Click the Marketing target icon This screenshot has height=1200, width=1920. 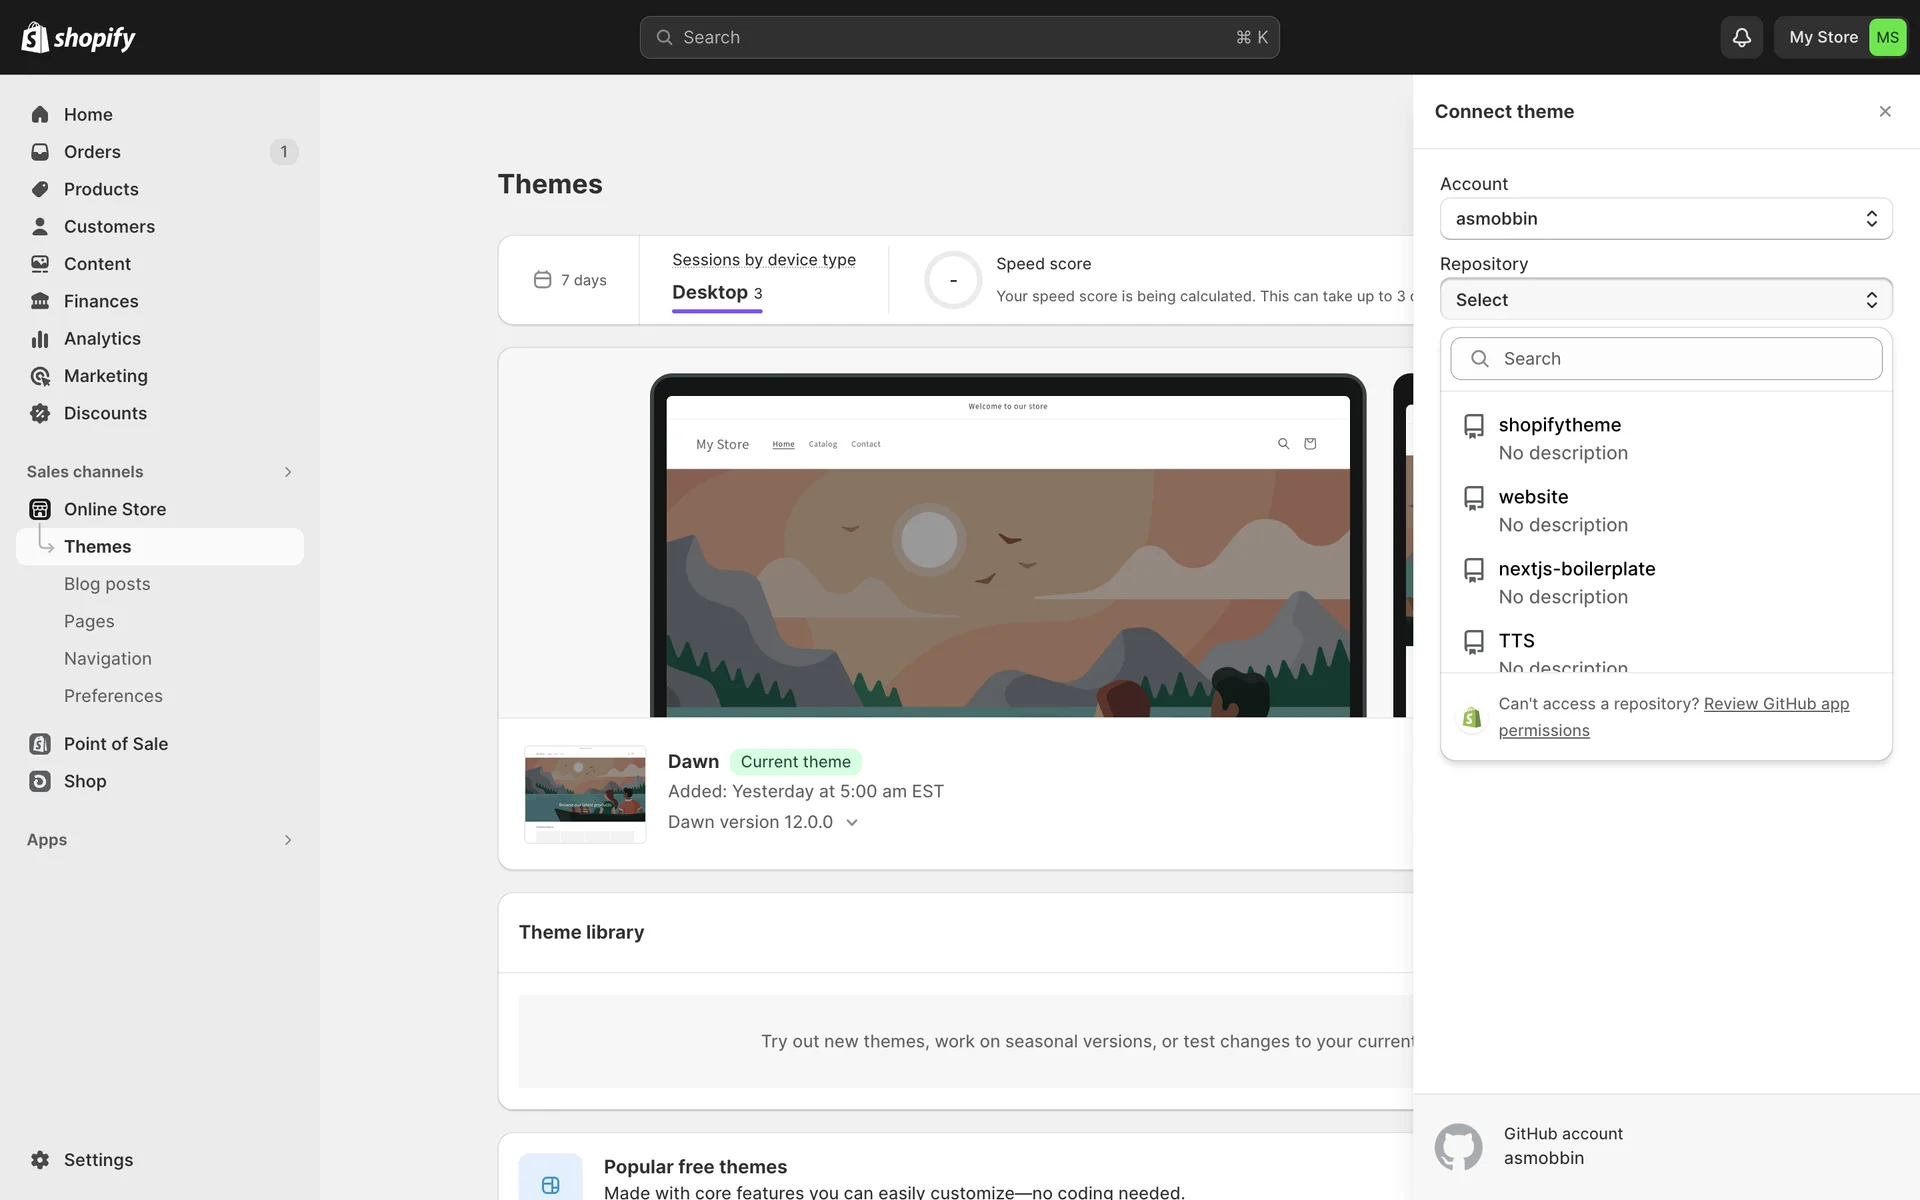point(40,376)
